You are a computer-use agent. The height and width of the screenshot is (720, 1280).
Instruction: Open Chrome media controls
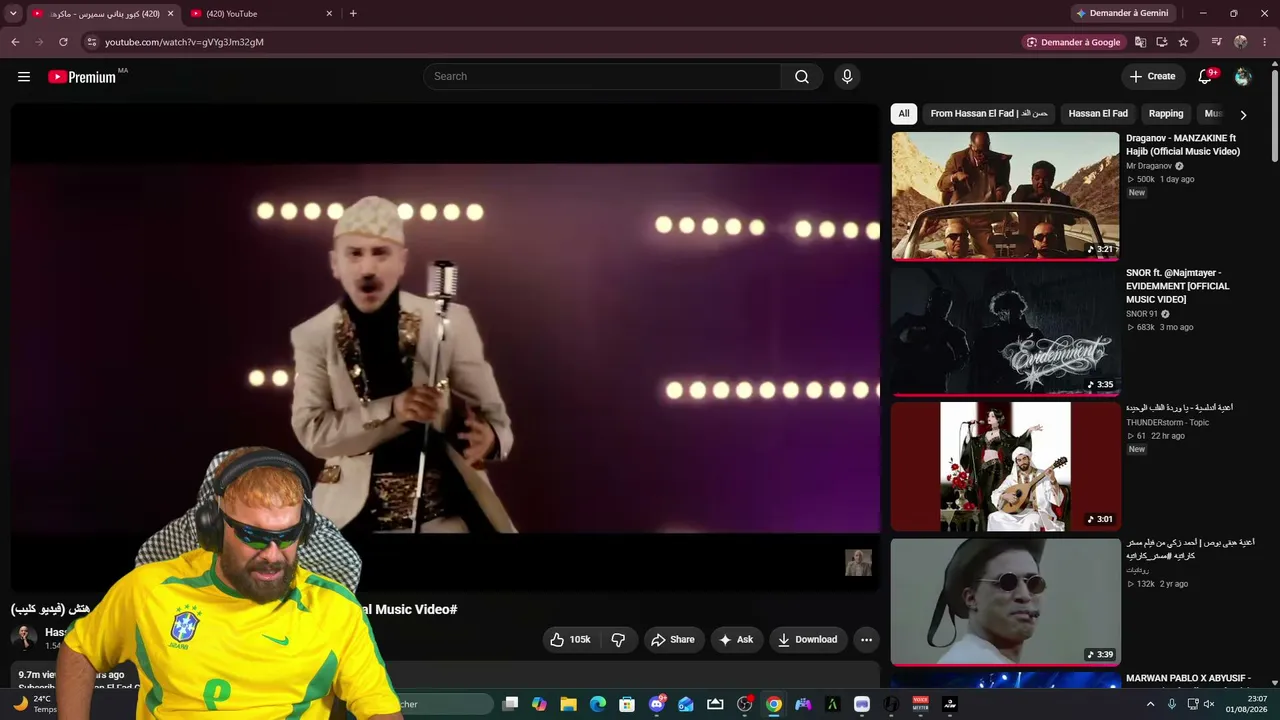coord(1216,42)
